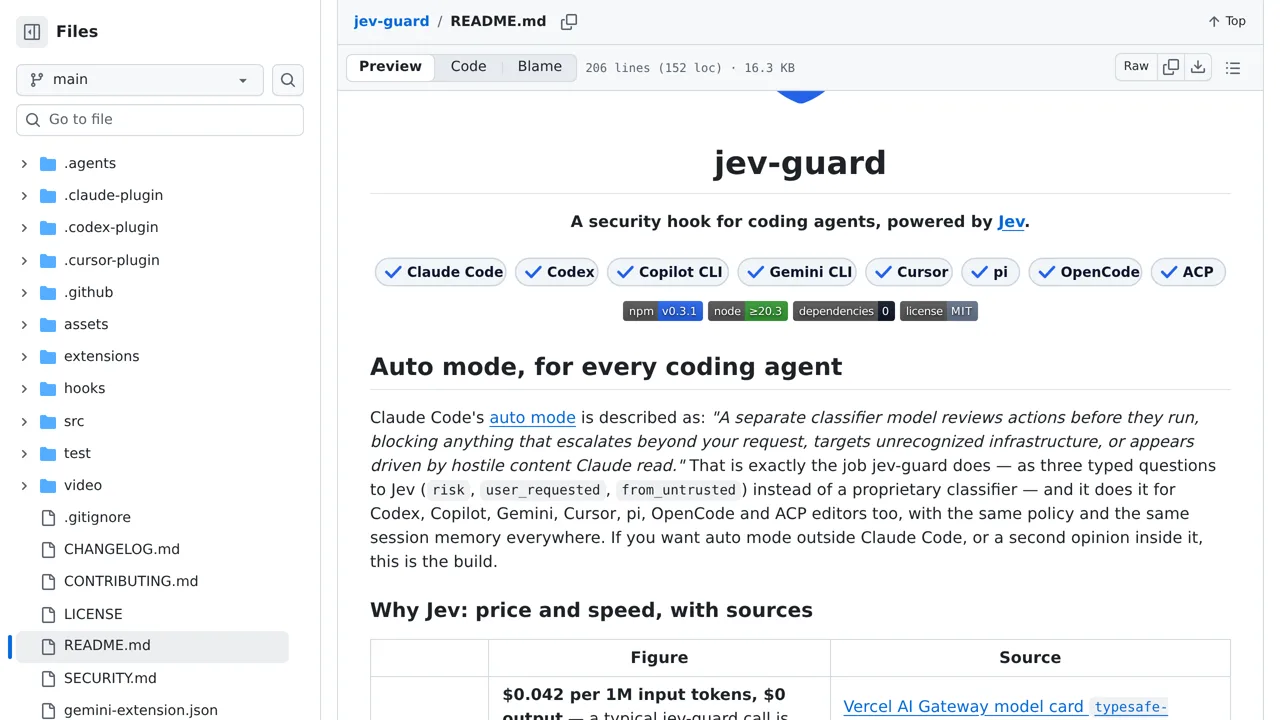The width and height of the screenshot is (1280, 720).
Task: Open the hooks folder icon
Action: (x=48, y=388)
